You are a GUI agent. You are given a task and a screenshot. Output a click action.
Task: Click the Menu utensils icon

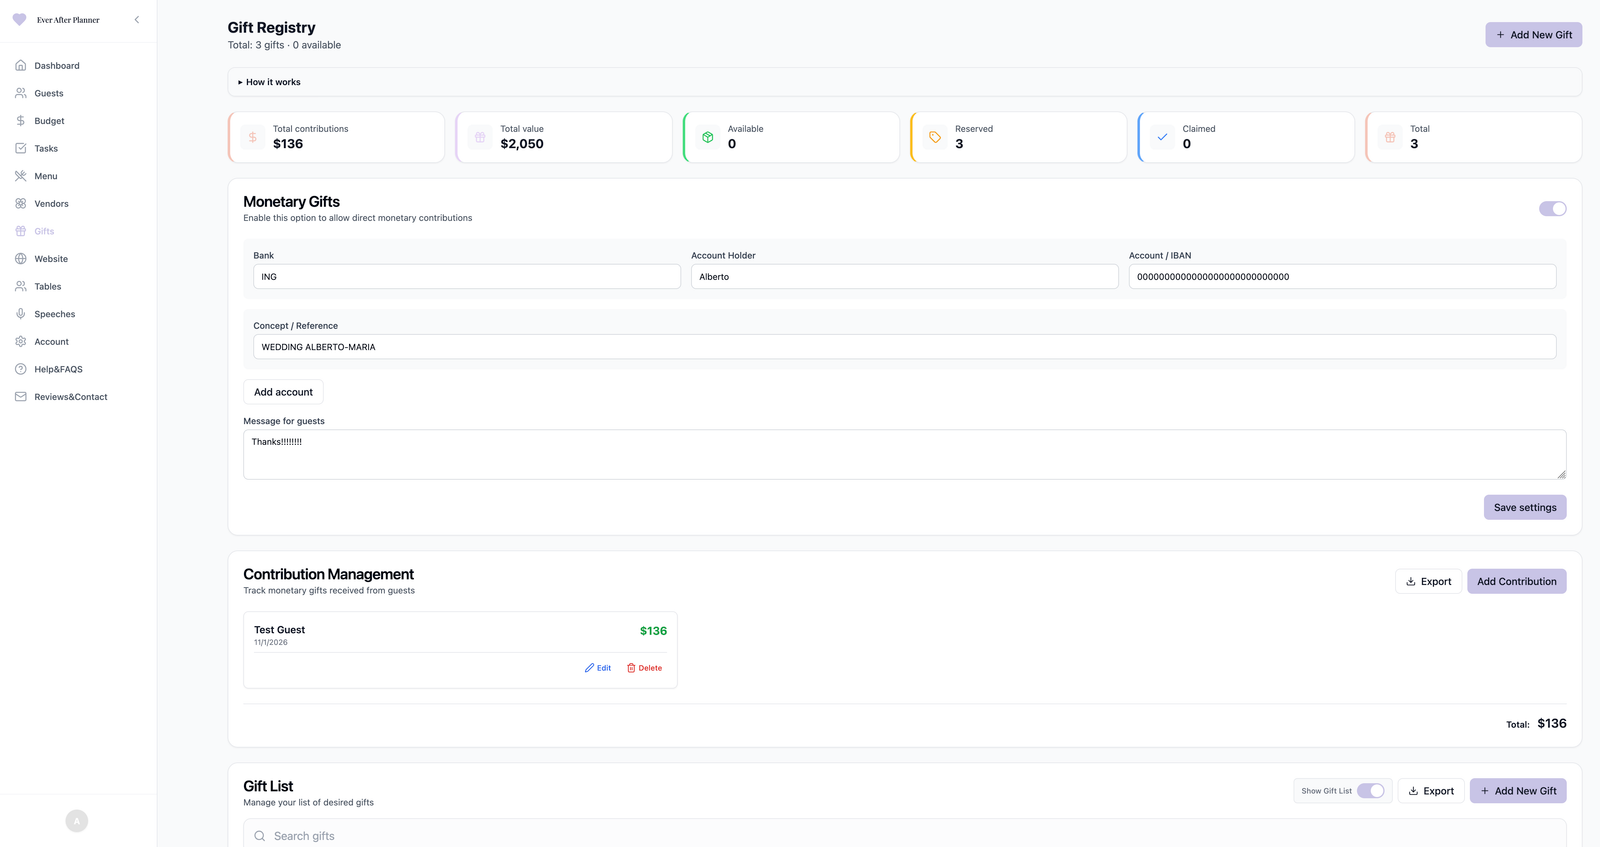coord(21,176)
